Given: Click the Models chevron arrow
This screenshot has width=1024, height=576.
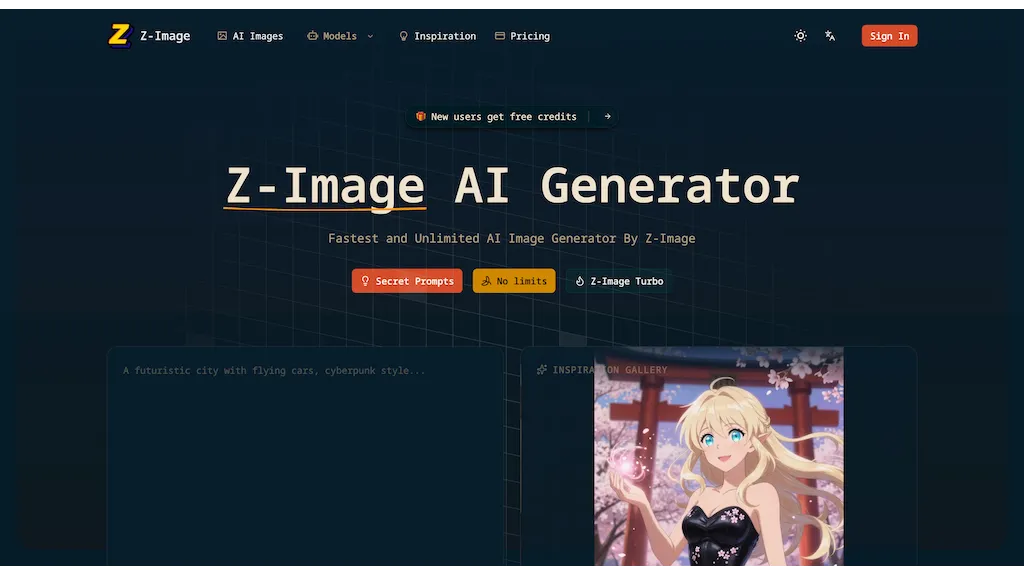Looking at the screenshot, I should click(370, 37).
